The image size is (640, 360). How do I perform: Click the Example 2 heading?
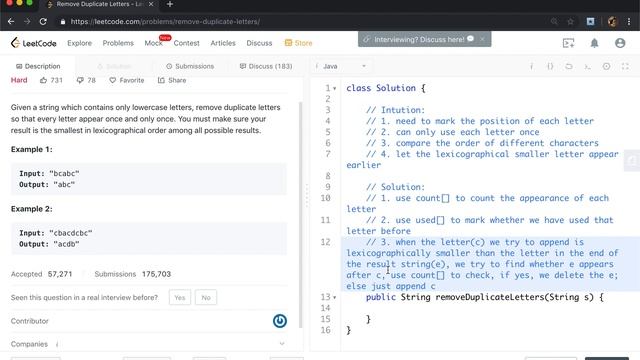click(31, 209)
